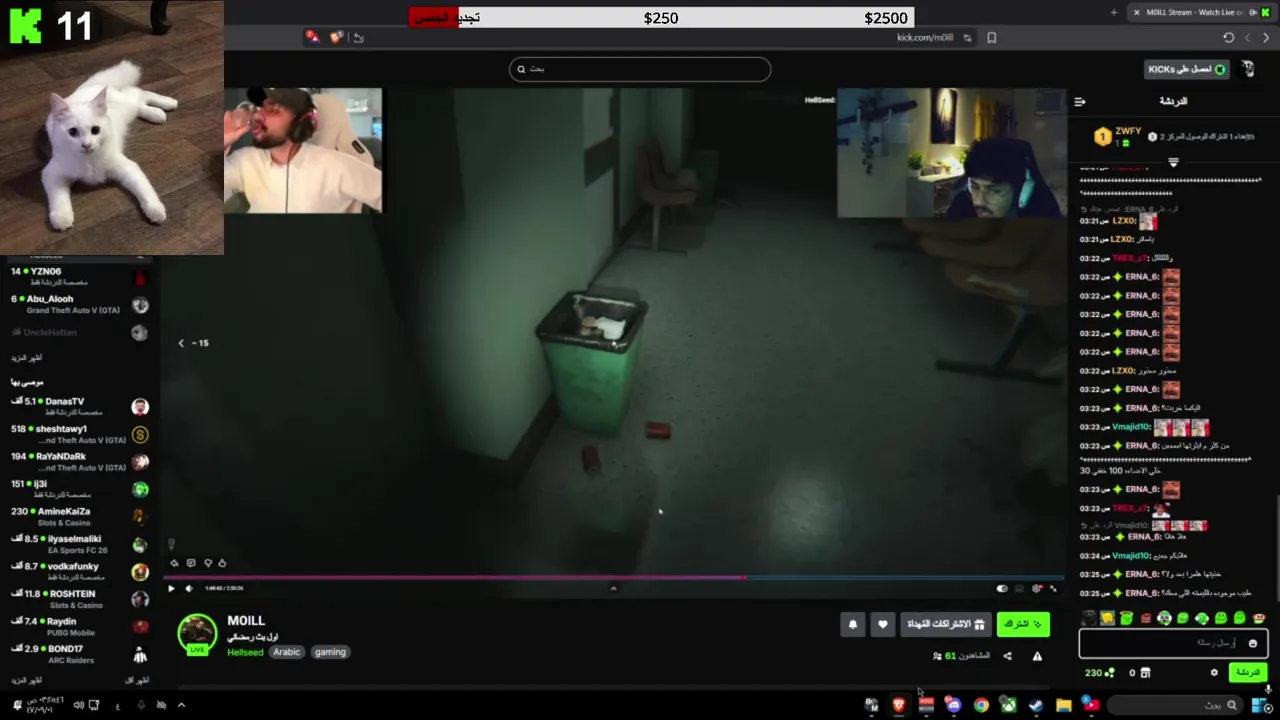
Task: Follow channel with heart button
Action: (882, 624)
